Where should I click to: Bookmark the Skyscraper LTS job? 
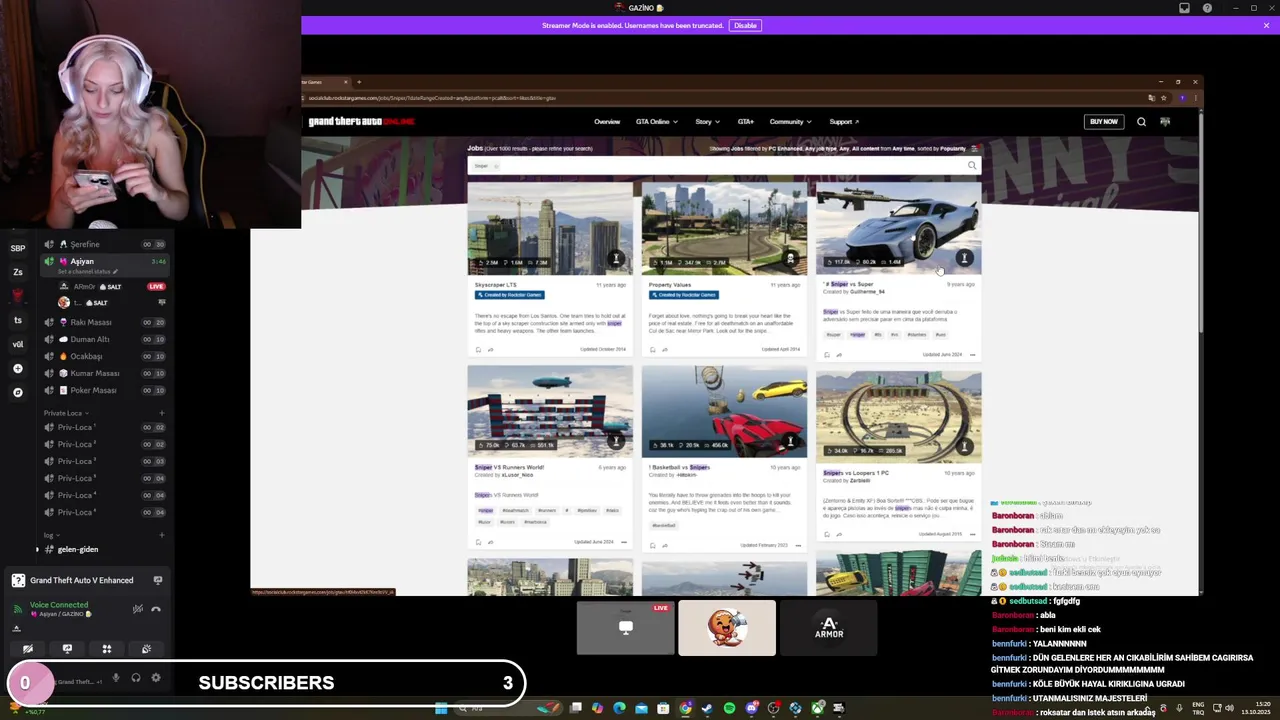pos(478,349)
